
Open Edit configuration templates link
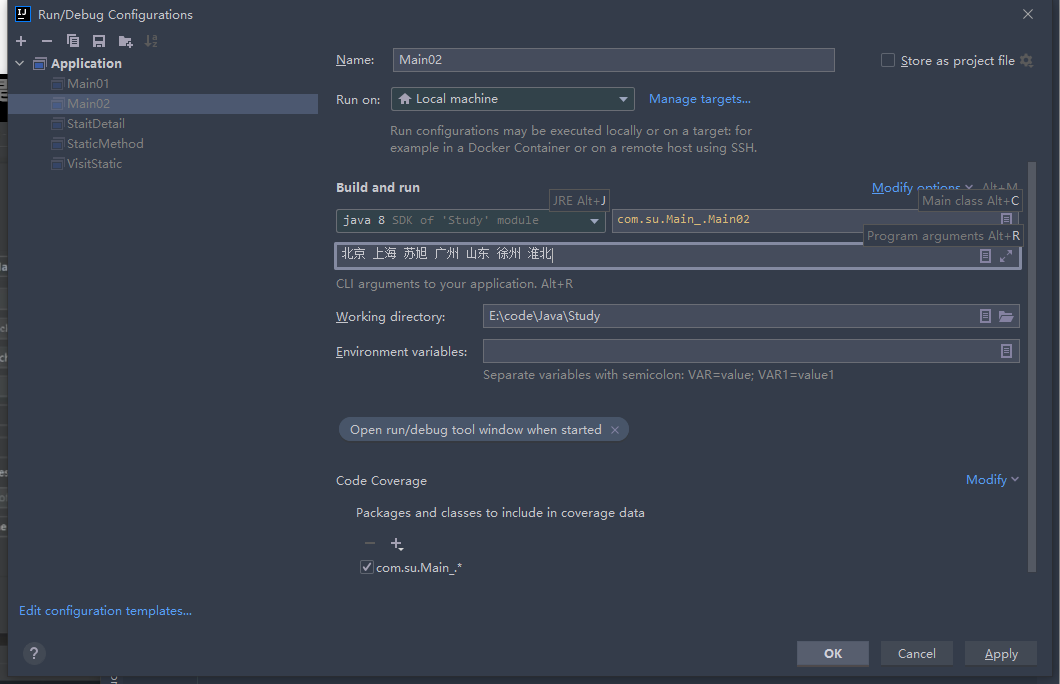point(105,610)
